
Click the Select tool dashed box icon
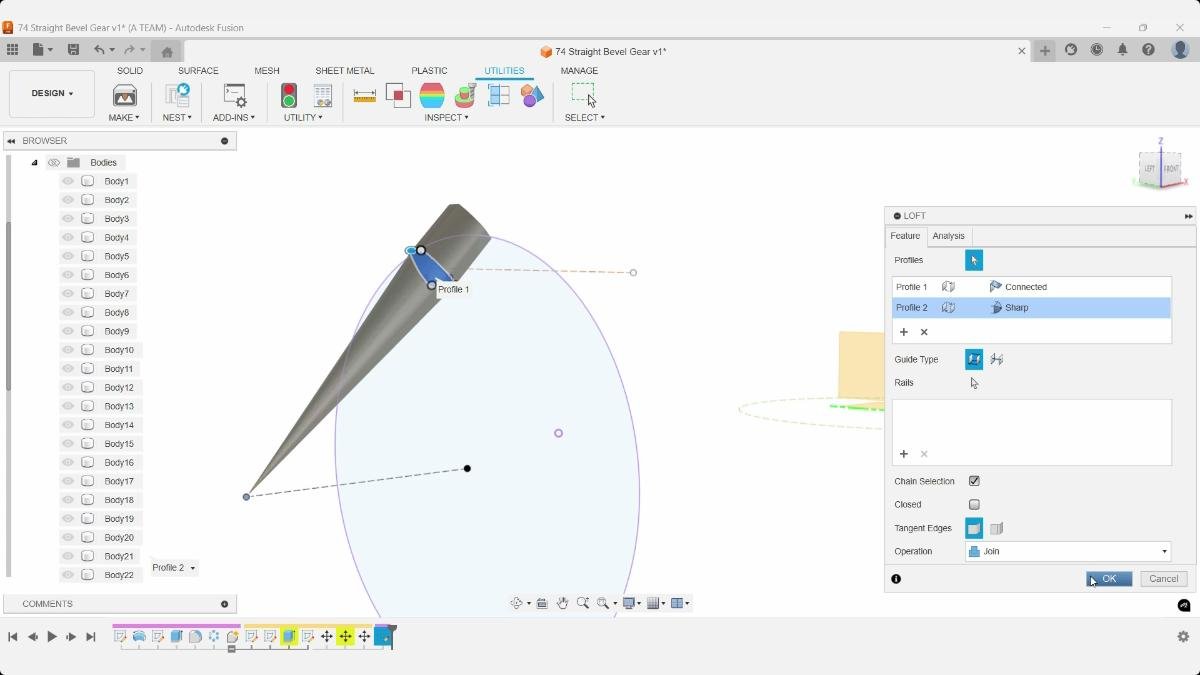[x=583, y=94]
